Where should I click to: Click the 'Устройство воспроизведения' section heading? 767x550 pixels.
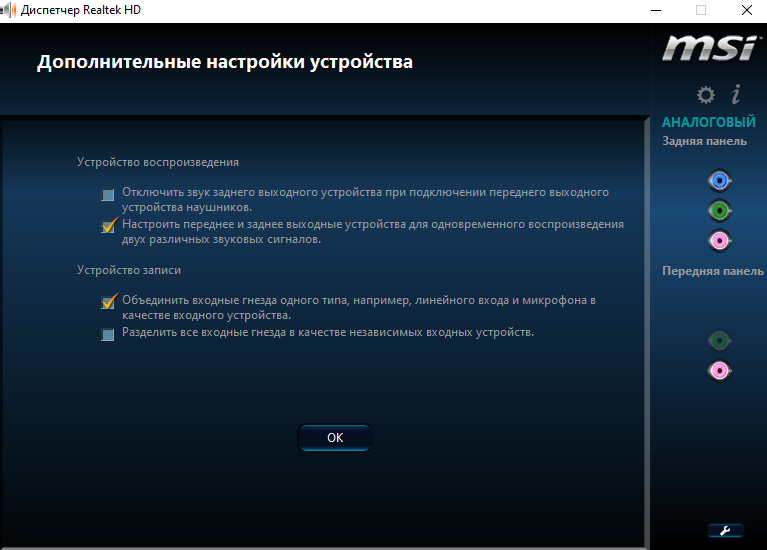(158, 162)
